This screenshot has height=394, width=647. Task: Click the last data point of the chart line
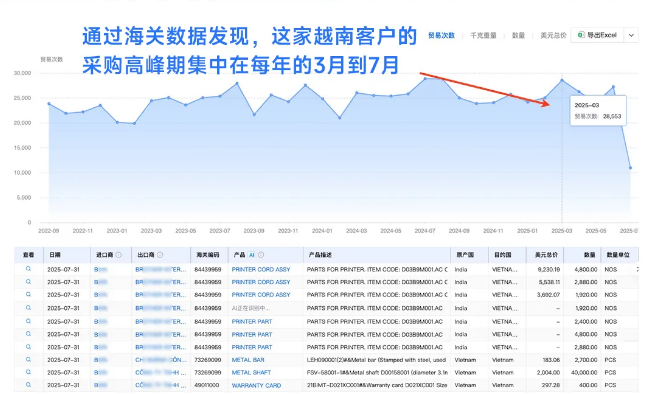point(630,168)
